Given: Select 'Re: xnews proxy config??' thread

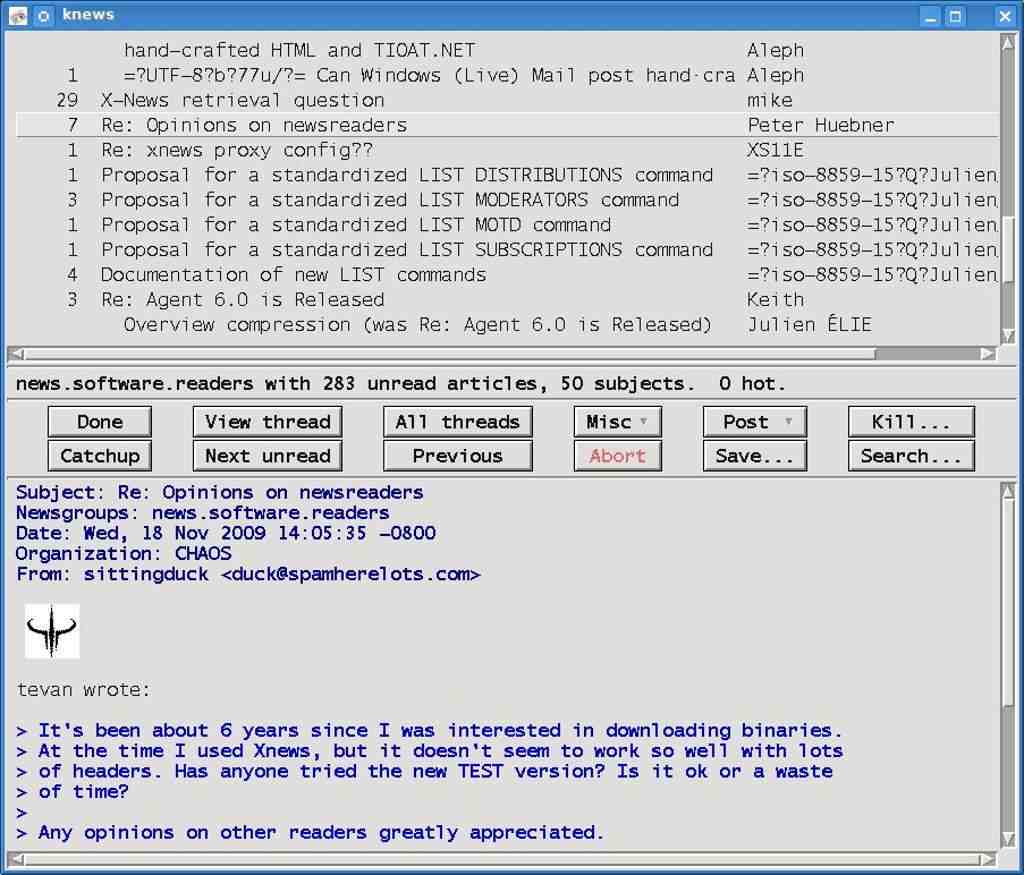Looking at the screenshot, I should click(x=237, y=150).
